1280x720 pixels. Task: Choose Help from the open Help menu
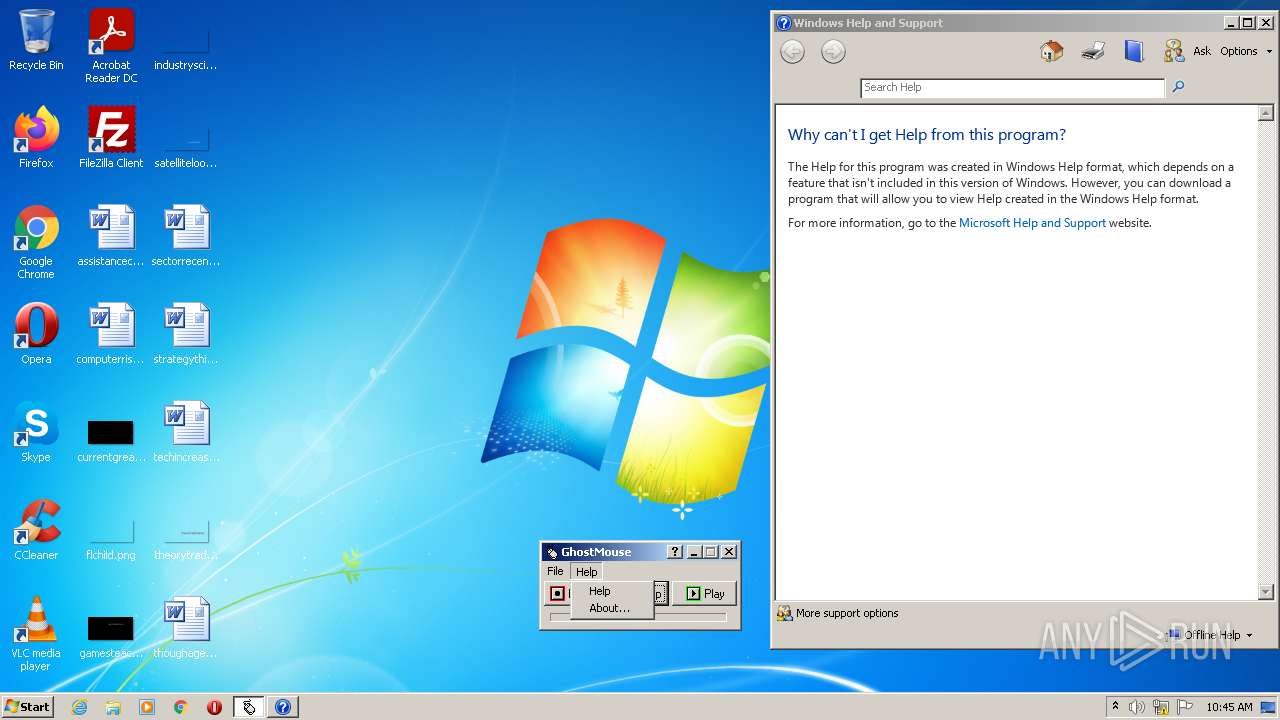coord(611,591)
